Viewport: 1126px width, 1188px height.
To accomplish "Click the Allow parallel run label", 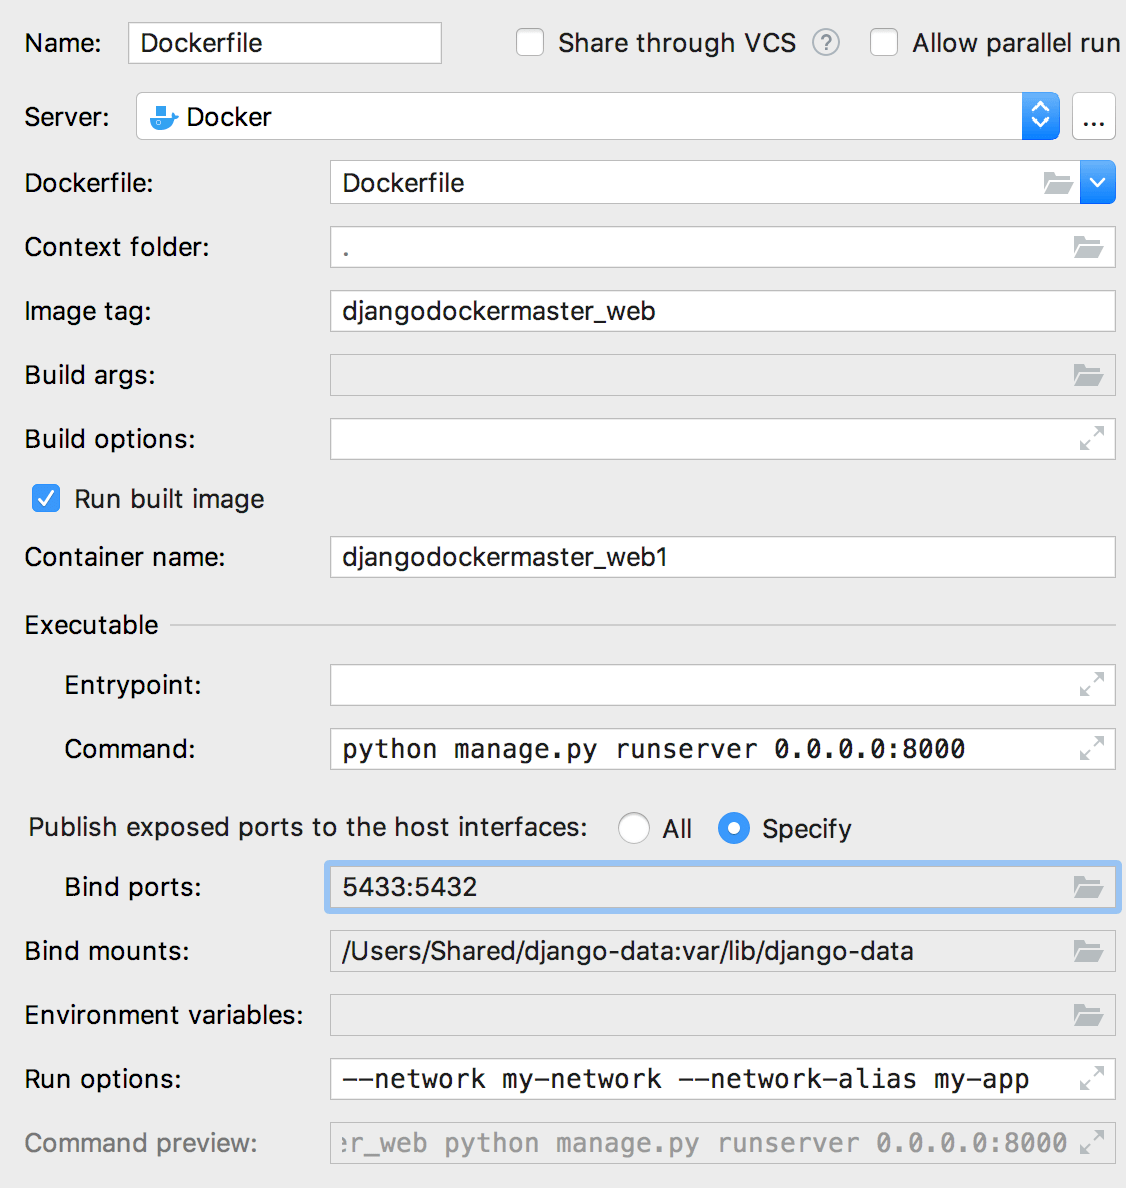I will [1016, 43].
